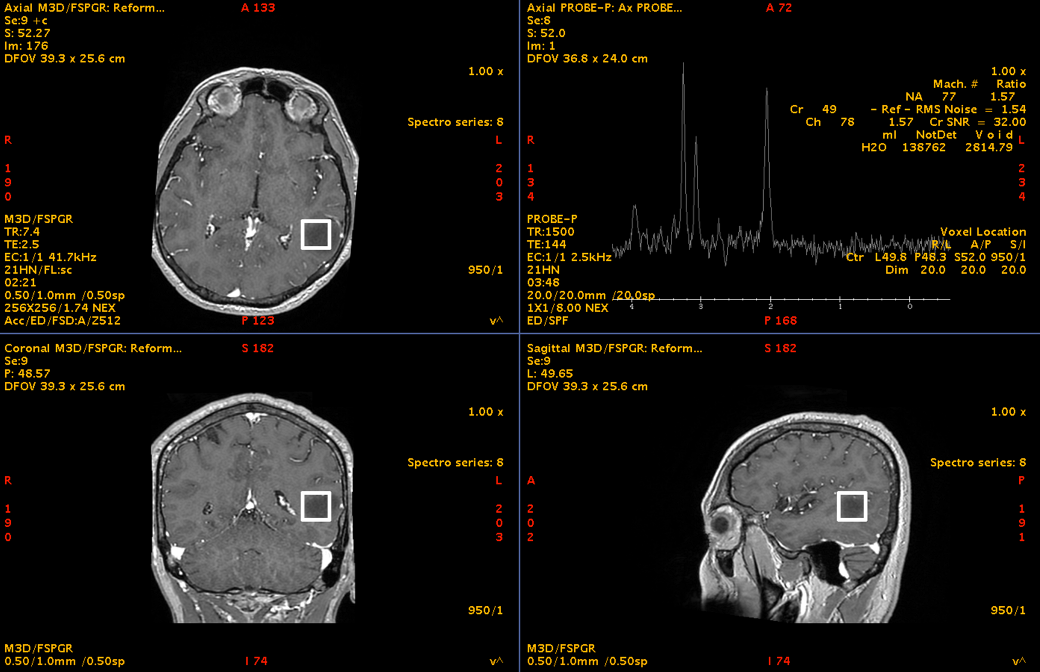Image resolution: width=1040 pixels, height=672 pixels.
Task: Select the Axial PROBE-P viewport title
Action: [x=604, y=7]
